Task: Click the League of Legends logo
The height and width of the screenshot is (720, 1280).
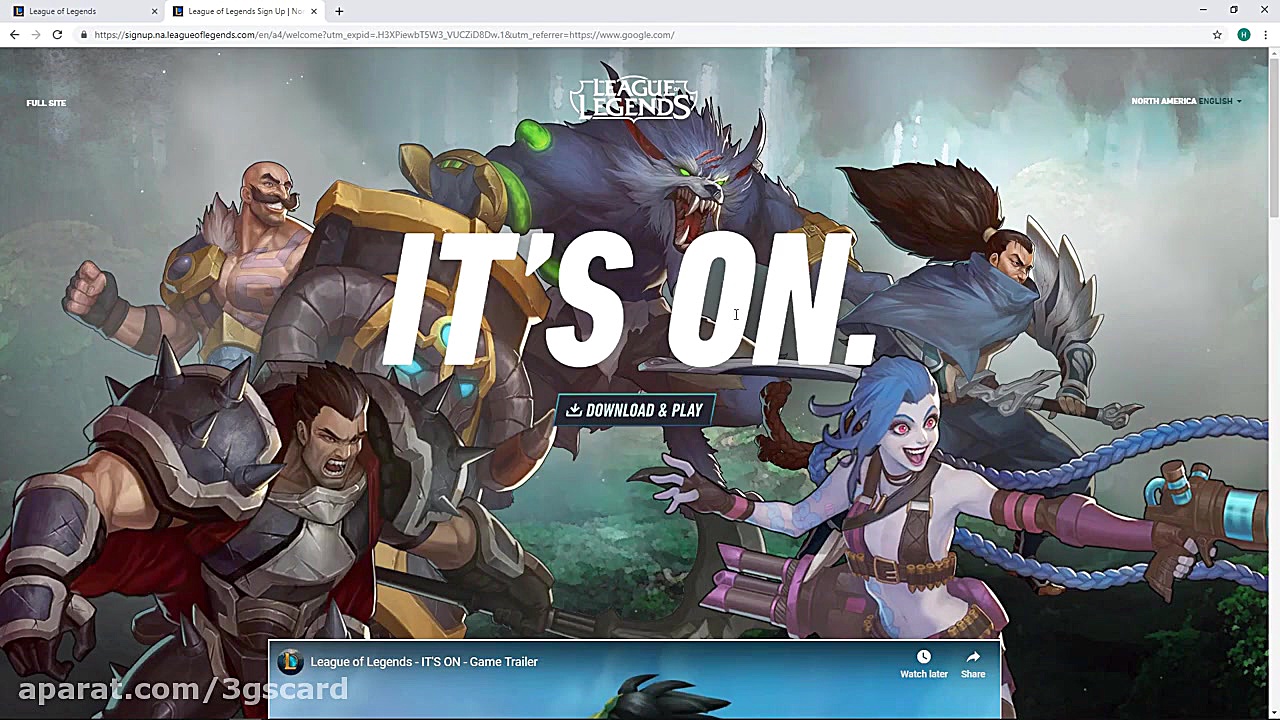Action: pos(634,98)
